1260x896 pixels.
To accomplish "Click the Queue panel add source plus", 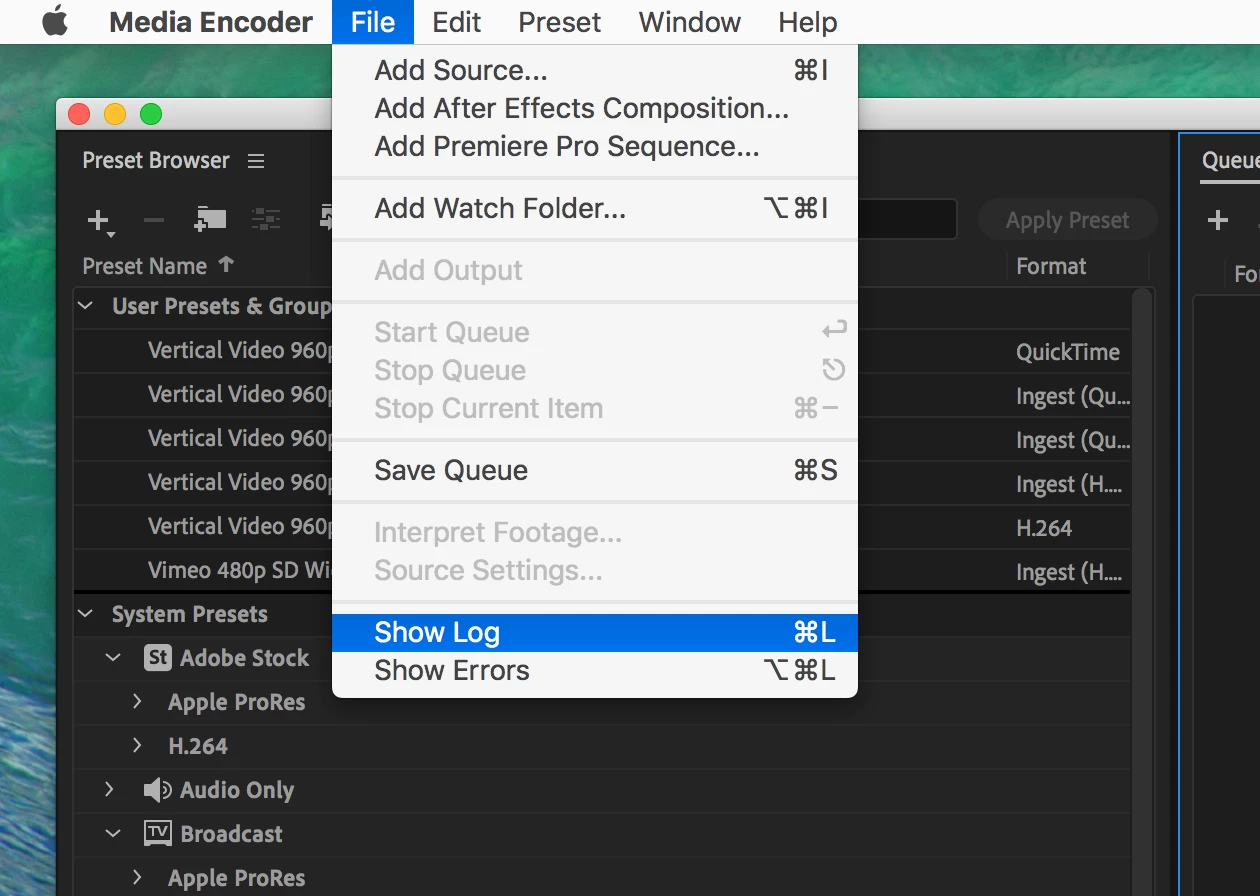I will (x=1217, y=221).
